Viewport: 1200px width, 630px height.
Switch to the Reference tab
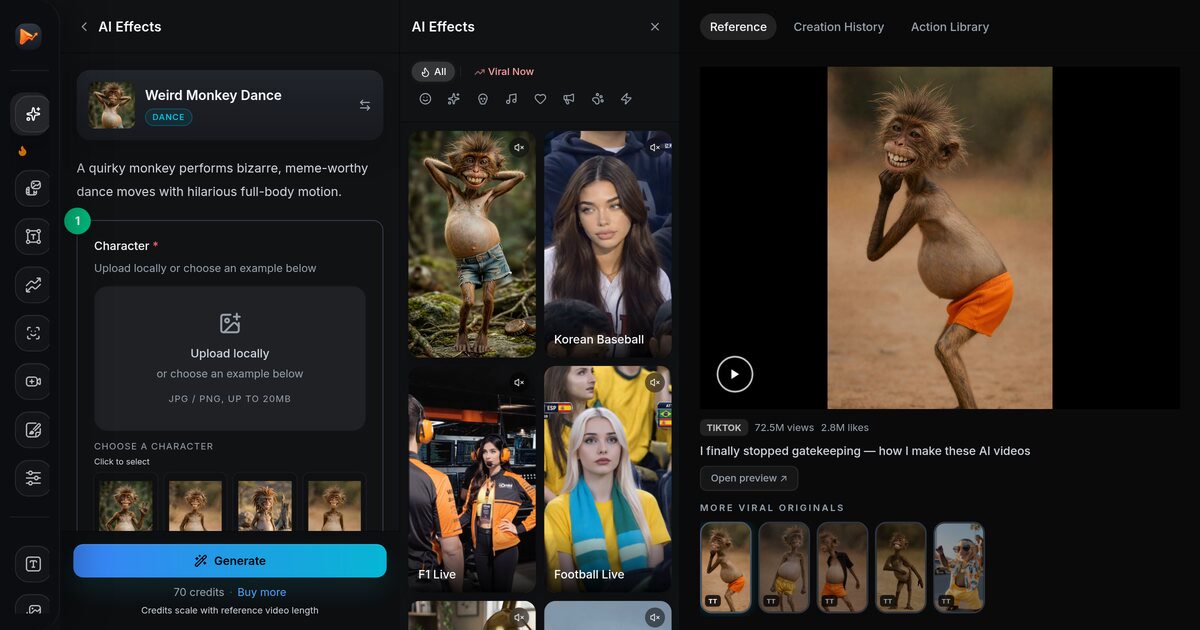point(738,27)
